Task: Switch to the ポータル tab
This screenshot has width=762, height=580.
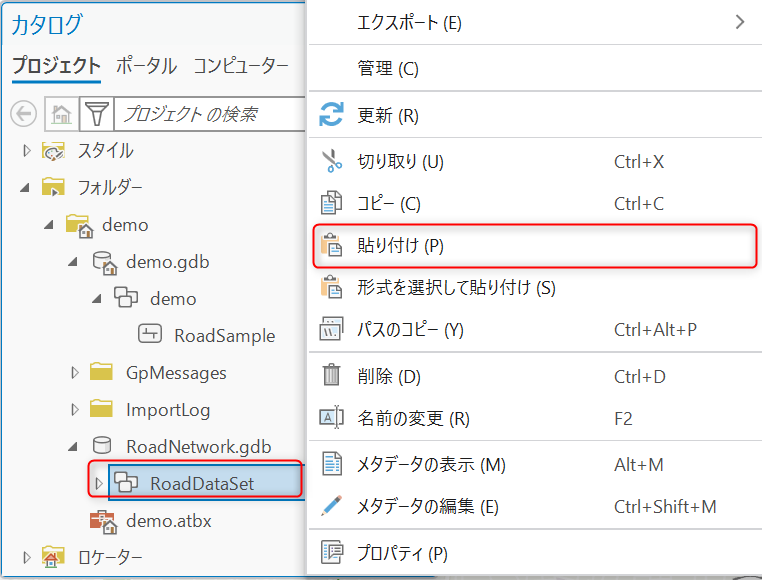Action: 146,65
